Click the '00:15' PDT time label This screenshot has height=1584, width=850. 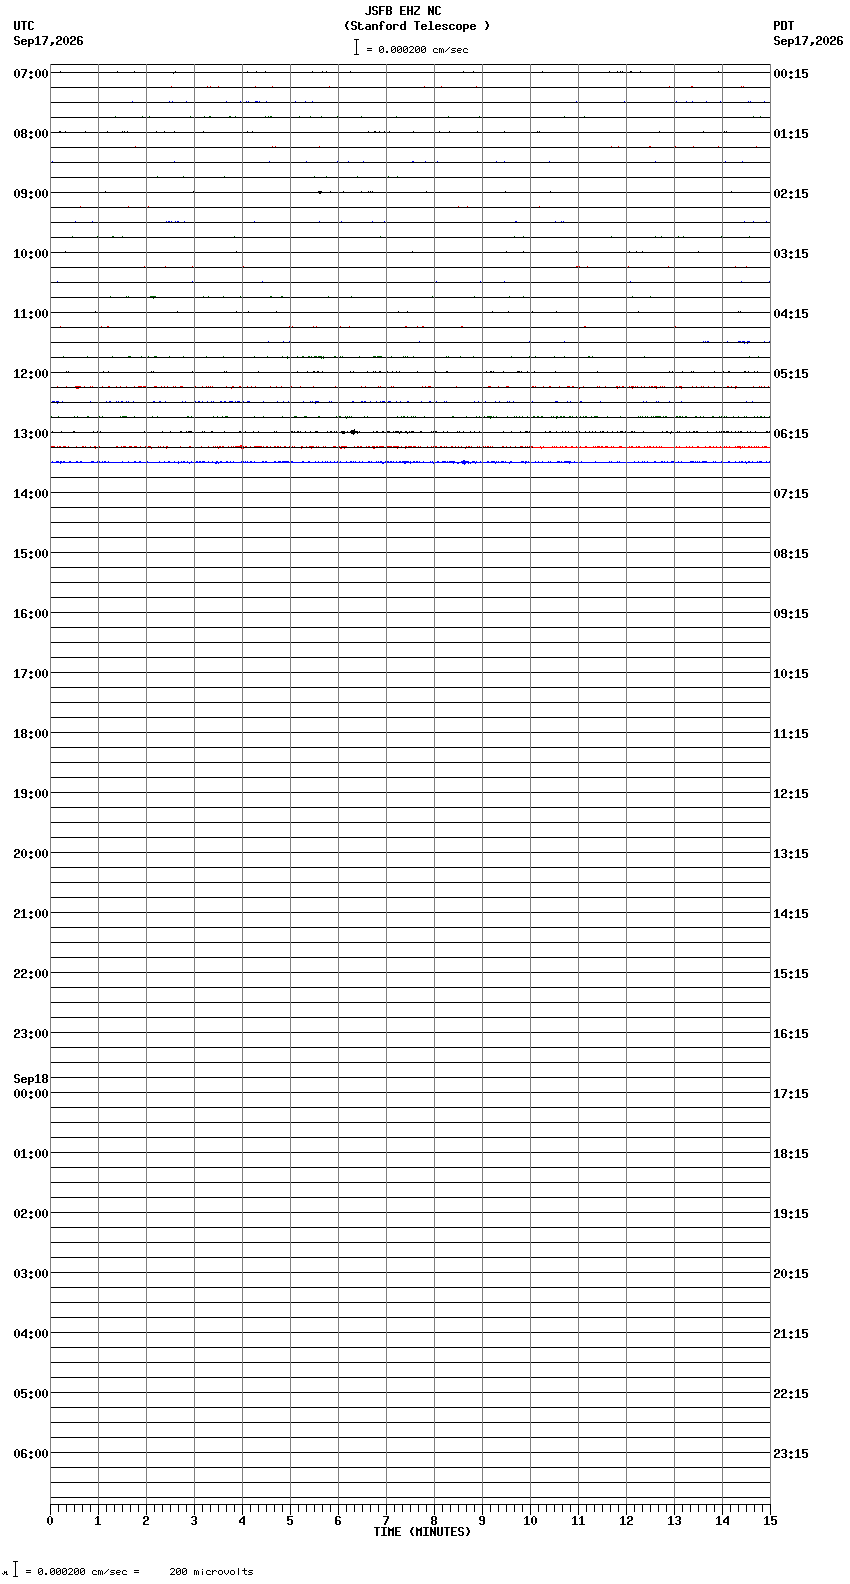791,74
